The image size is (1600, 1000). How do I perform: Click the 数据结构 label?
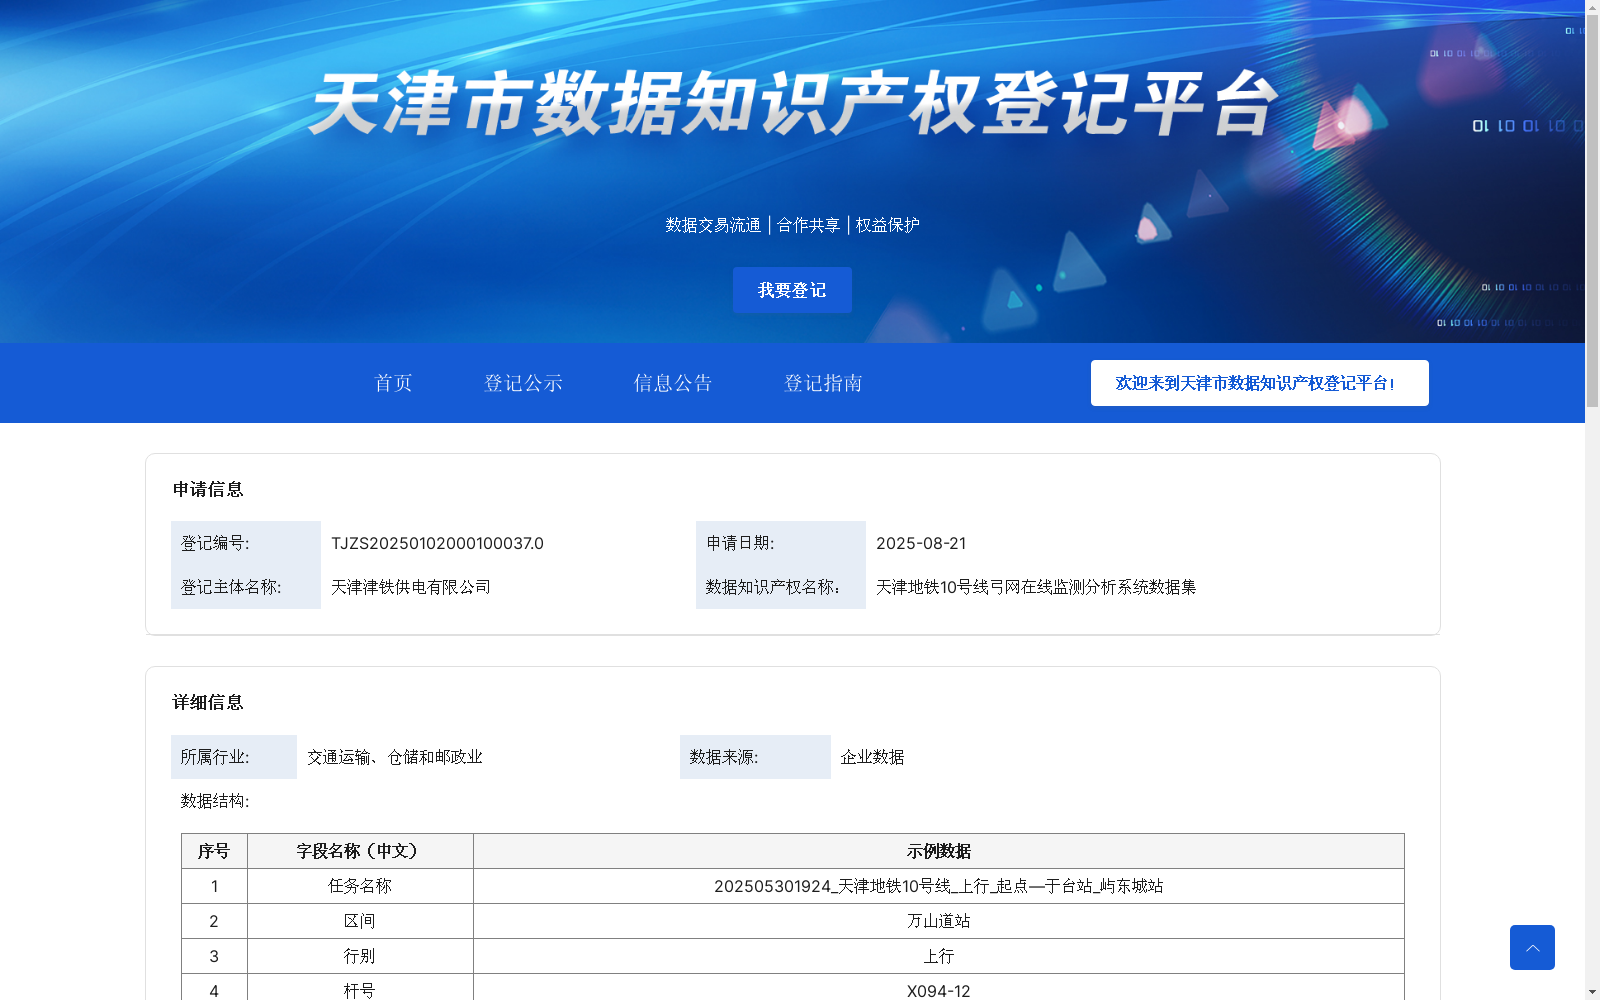point(215,801)
